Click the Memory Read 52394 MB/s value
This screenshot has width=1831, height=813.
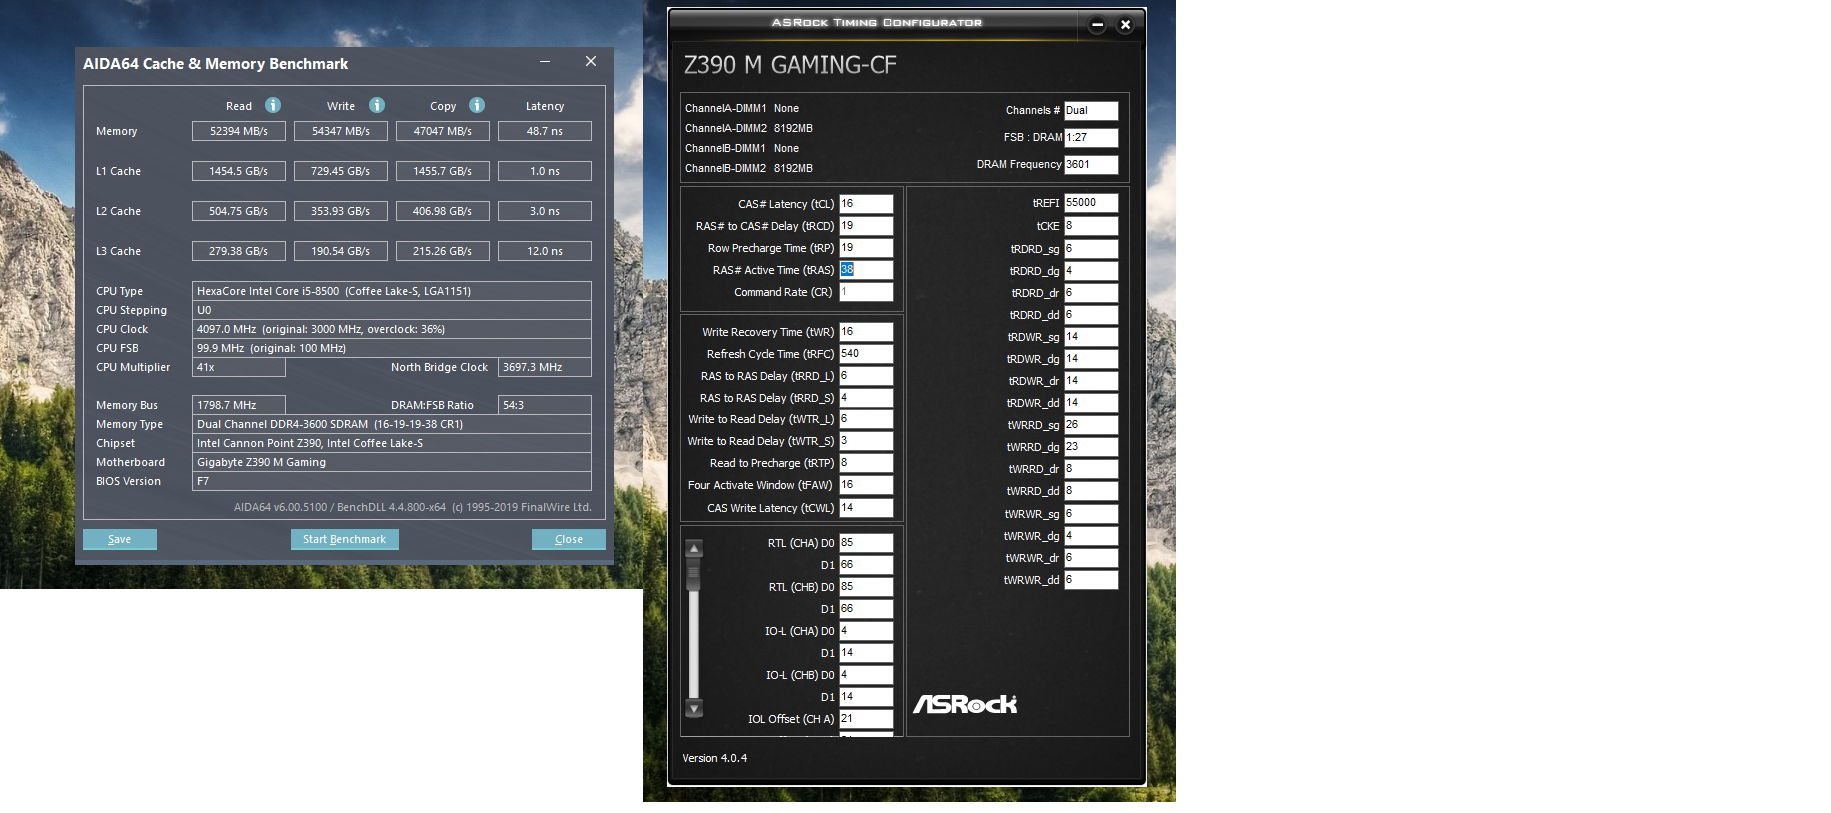[x=239, y=131]
